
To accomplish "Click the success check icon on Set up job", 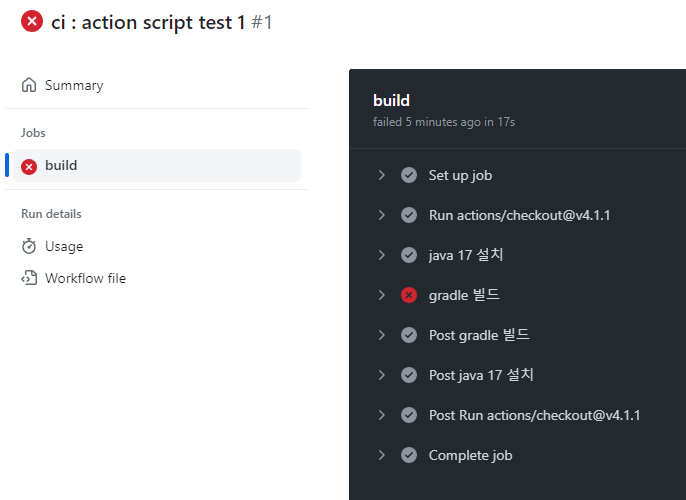I will [x=409, y=175].
